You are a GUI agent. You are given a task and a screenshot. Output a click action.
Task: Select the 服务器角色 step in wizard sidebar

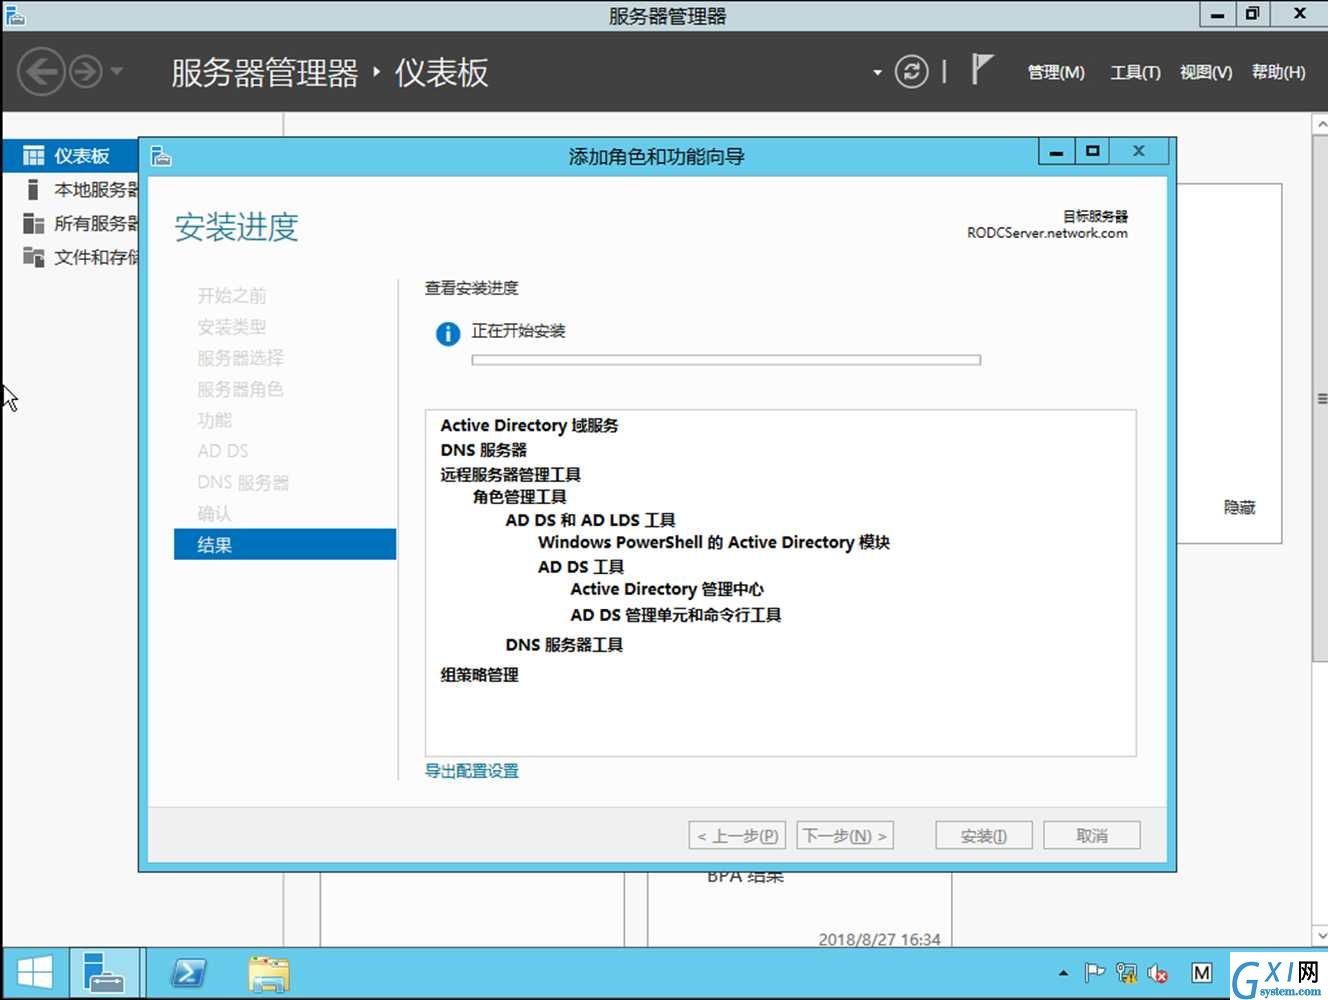pos(240,390)
